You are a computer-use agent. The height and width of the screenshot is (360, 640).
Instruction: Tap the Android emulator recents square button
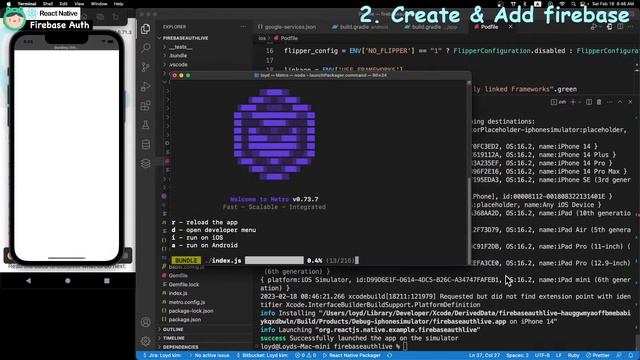[107, 281]
